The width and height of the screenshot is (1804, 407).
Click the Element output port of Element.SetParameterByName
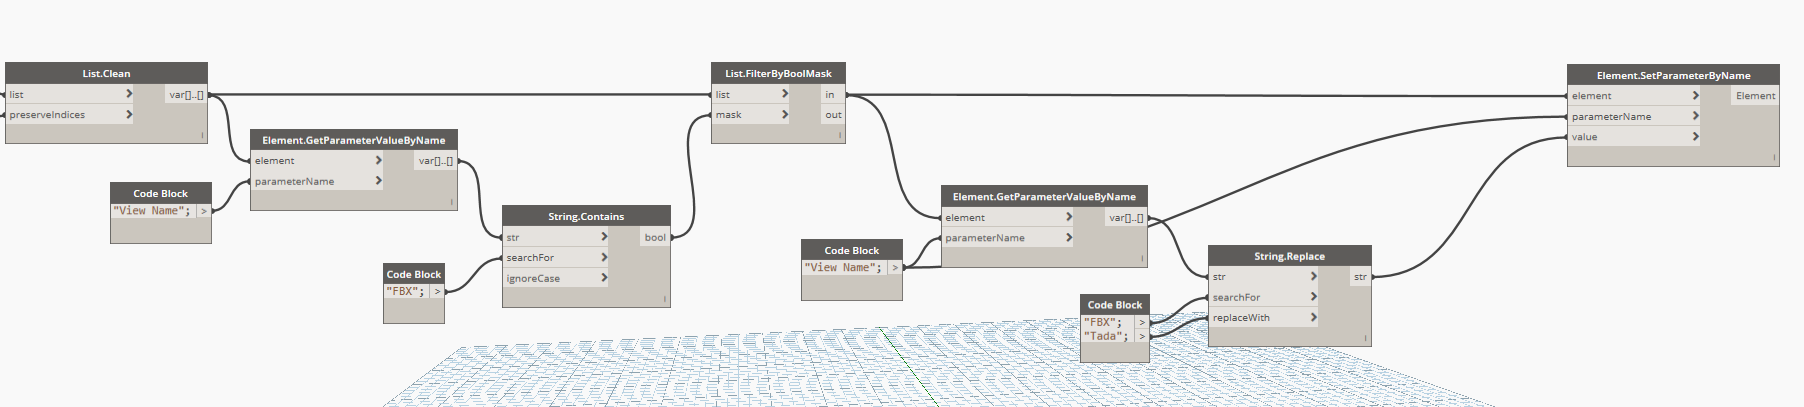click(x=1755, y=96)
